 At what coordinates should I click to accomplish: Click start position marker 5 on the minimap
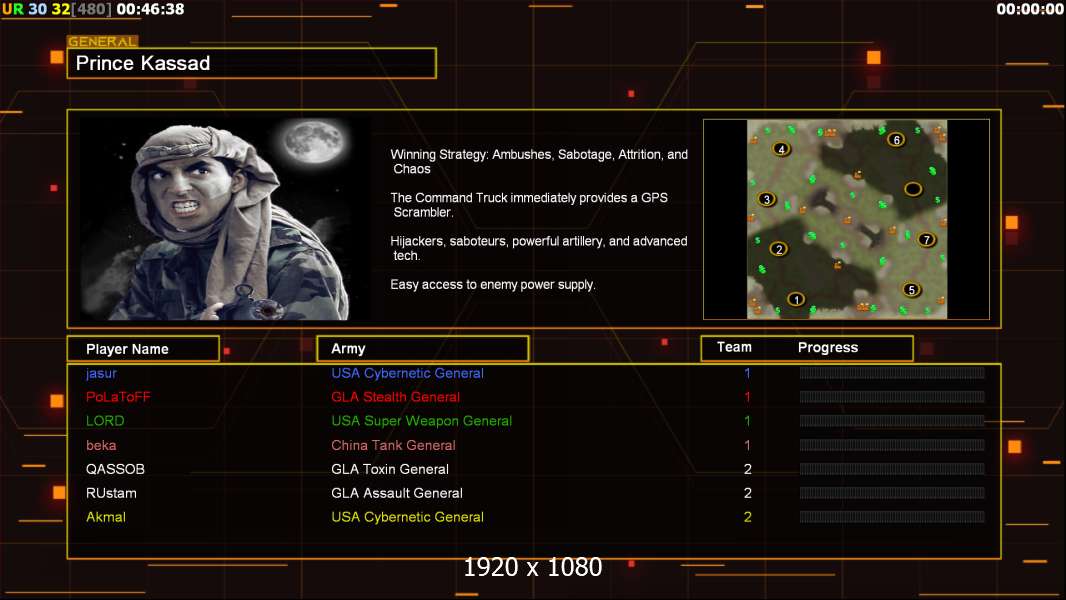pos(912,290)
